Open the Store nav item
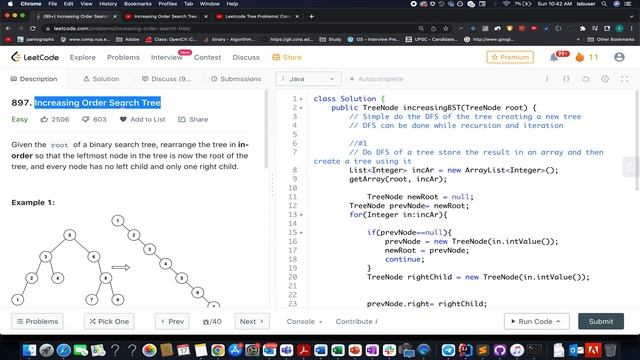Screen dimensions: 640x360 point(287,58)
